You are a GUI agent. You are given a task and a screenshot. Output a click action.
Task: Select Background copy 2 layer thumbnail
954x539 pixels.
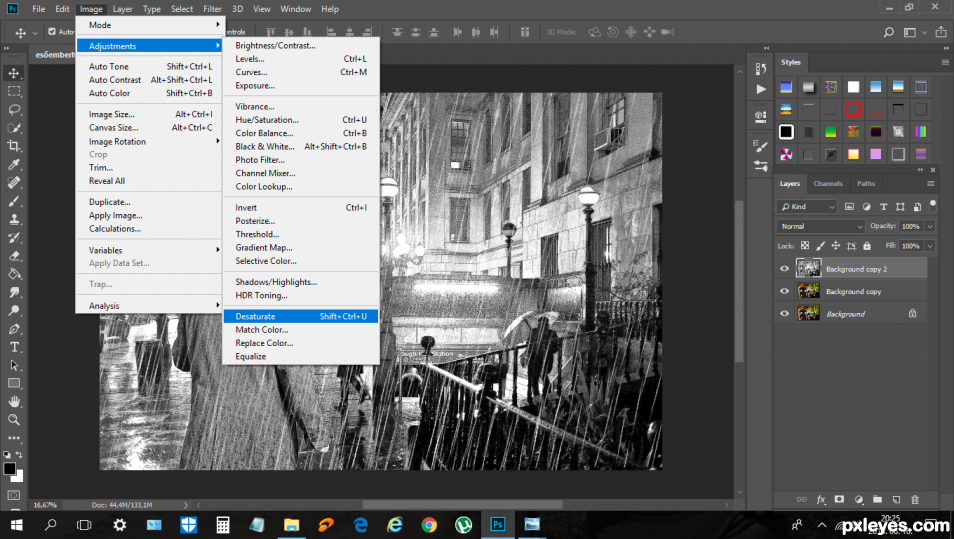coord(809,268)
